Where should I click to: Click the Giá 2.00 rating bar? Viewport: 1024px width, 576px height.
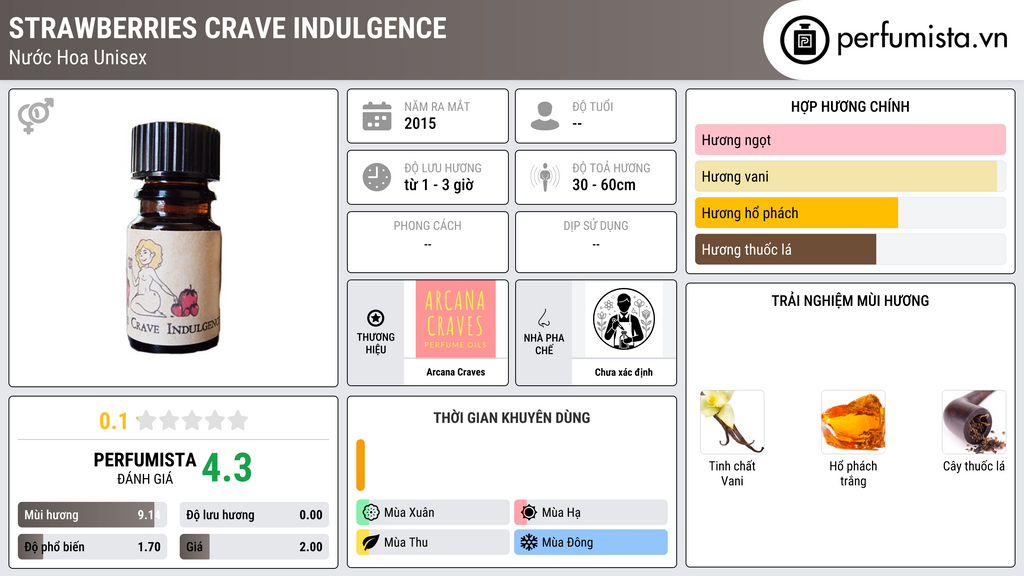pyautogui.click(x=254, y=547)
